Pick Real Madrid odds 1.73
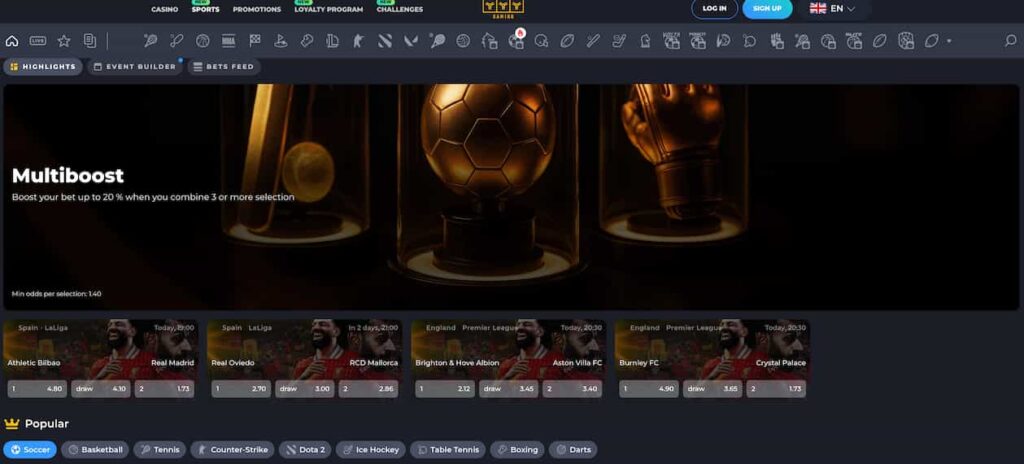Image resolution: width=1024 pixels, height=464 pixels. point(165,389)
